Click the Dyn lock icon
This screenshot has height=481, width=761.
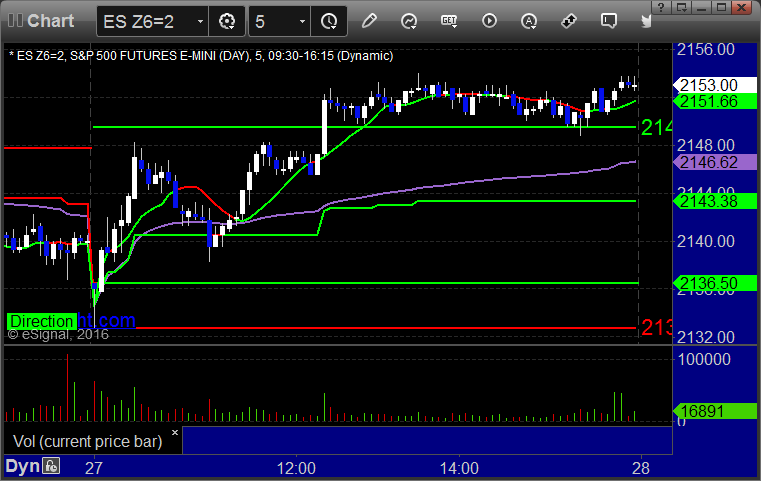point(51,466)
